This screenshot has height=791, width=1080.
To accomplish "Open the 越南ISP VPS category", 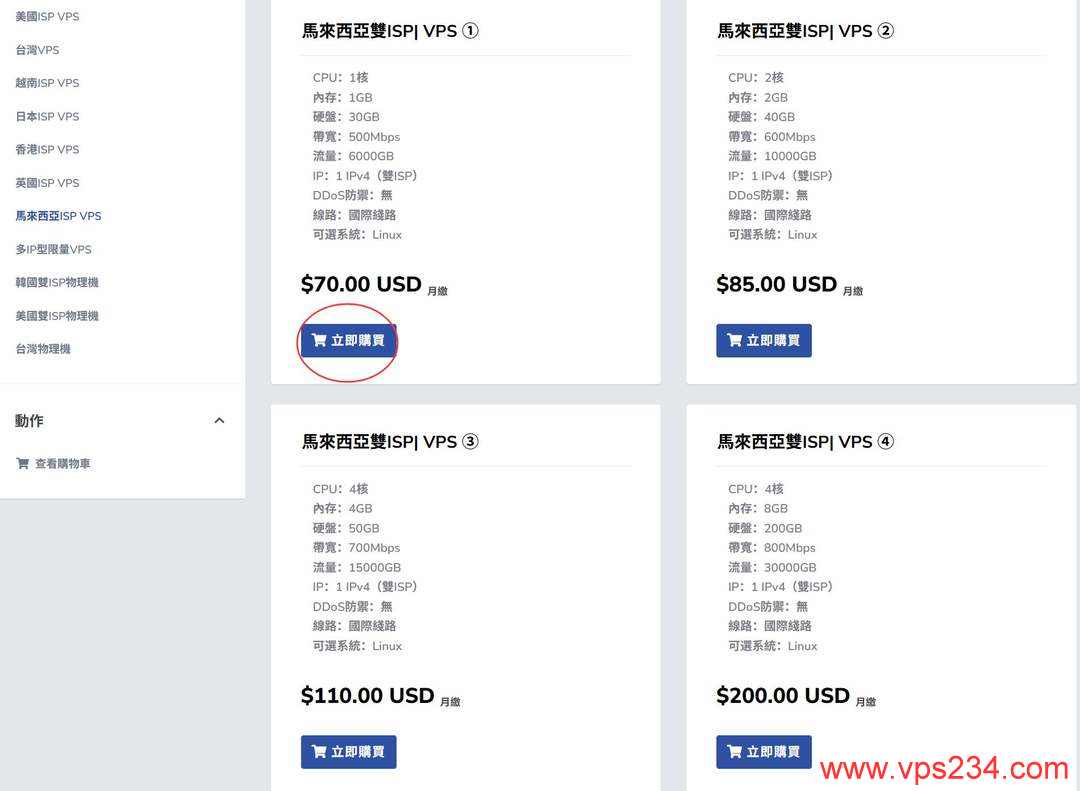I will coord(49,82).
